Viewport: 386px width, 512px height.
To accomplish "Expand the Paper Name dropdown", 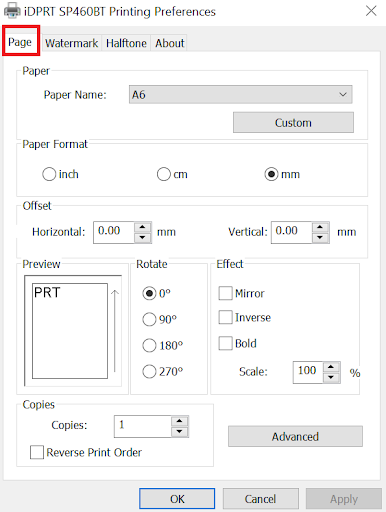I will pyautogui.click(x=241, y=95).
